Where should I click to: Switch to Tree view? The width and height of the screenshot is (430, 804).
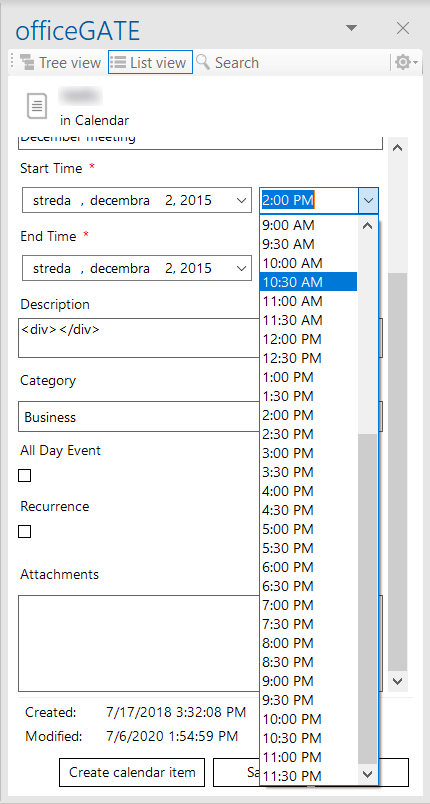[60, 63]
